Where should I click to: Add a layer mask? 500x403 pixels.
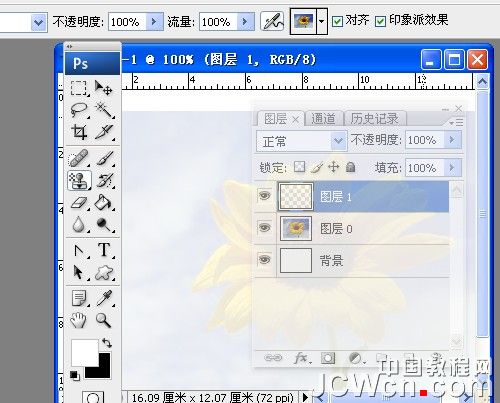[x=328, y=358]
